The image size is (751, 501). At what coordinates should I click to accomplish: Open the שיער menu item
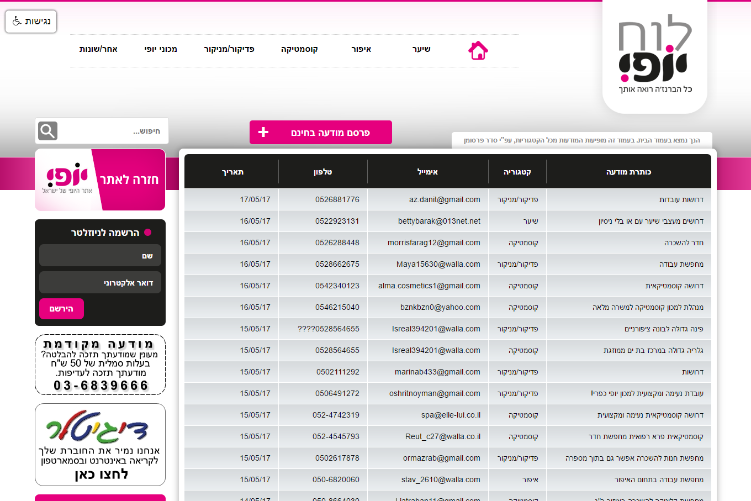click(421, 49)
